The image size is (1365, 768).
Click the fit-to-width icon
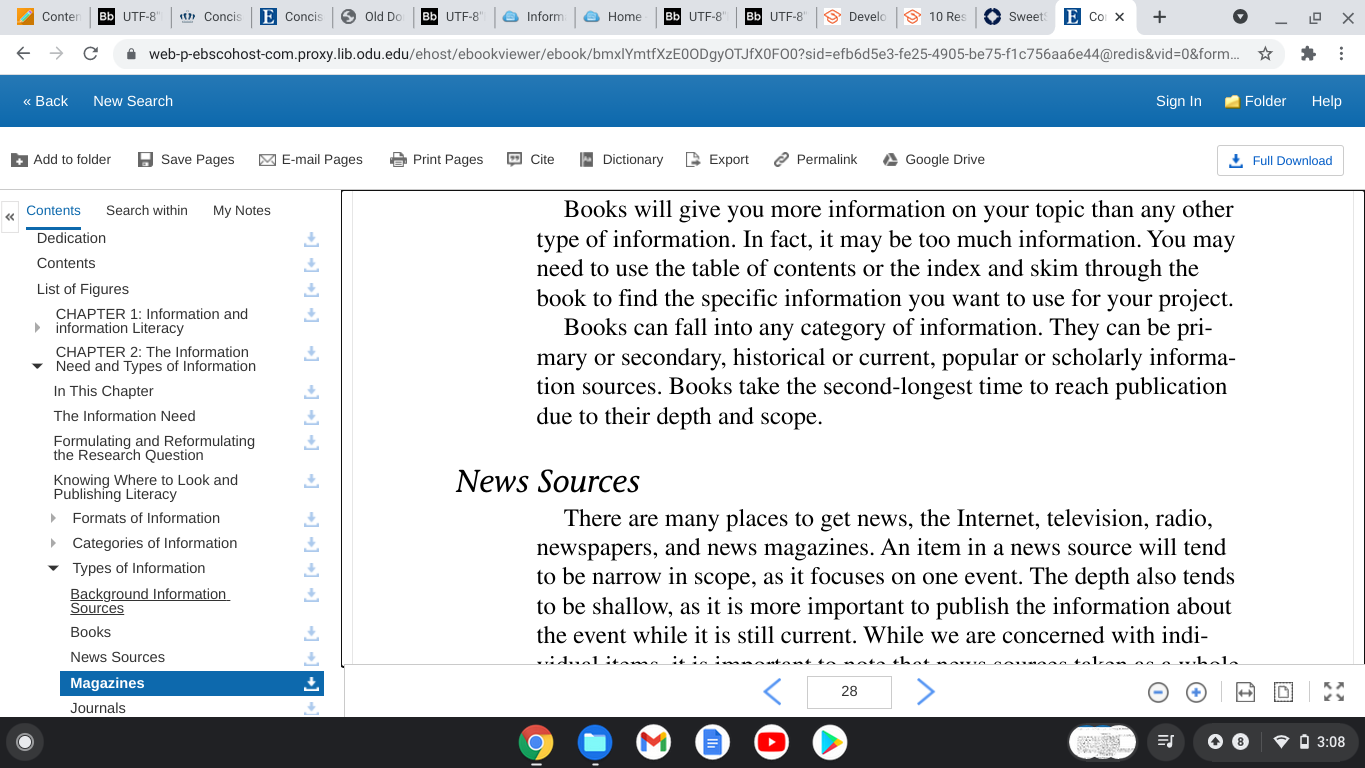1245,692
